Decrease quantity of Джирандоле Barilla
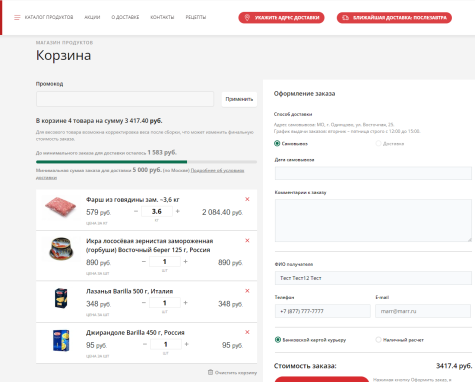Viewport: 475px width, 382px height. point(145,344)
